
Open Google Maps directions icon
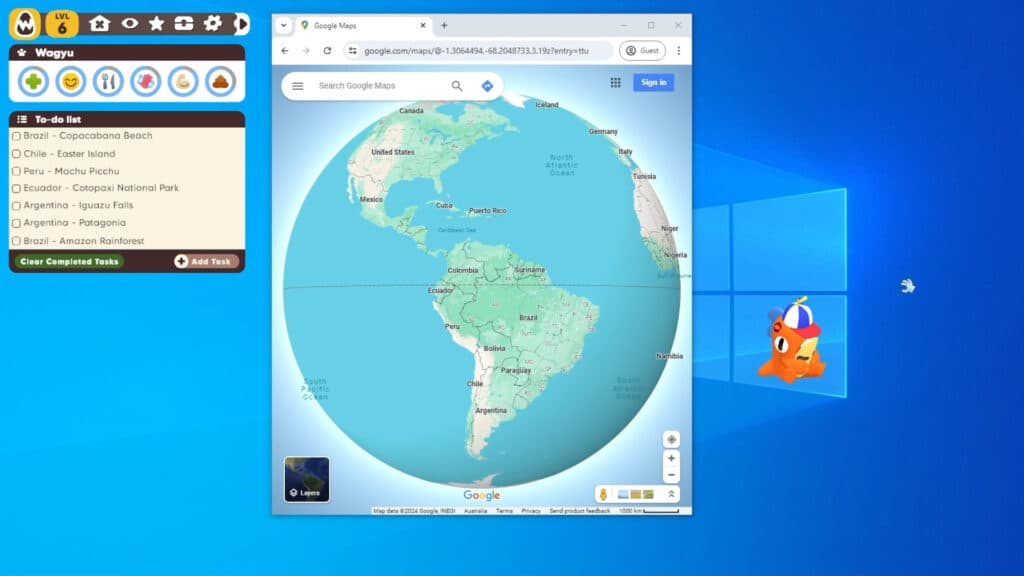click(487, 86)
